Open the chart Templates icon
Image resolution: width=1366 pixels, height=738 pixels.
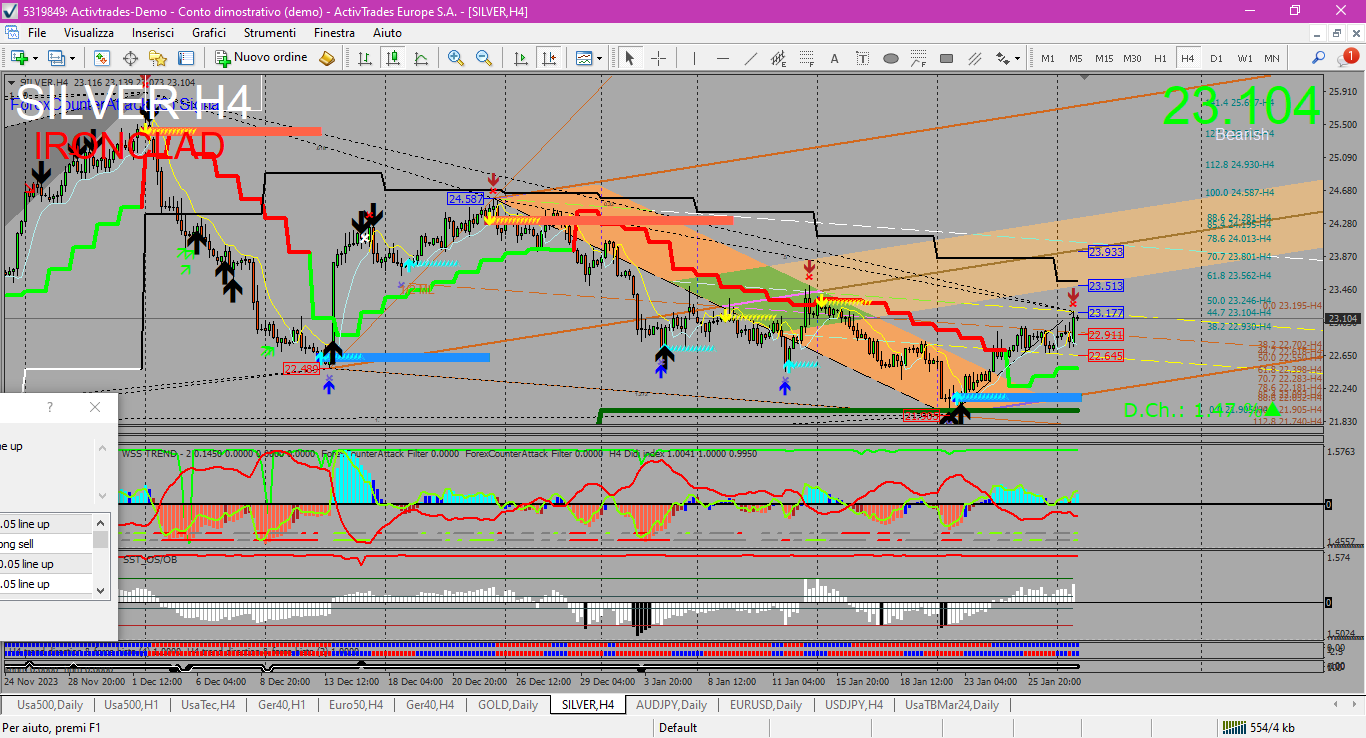coord(584,58)
